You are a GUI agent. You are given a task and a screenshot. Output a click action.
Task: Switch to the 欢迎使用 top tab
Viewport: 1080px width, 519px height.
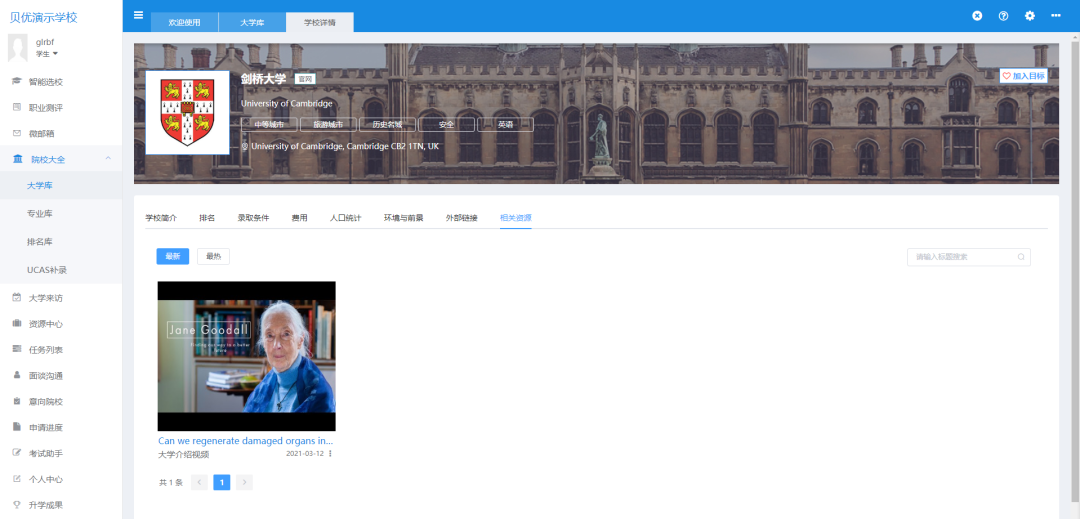[185, 22]
